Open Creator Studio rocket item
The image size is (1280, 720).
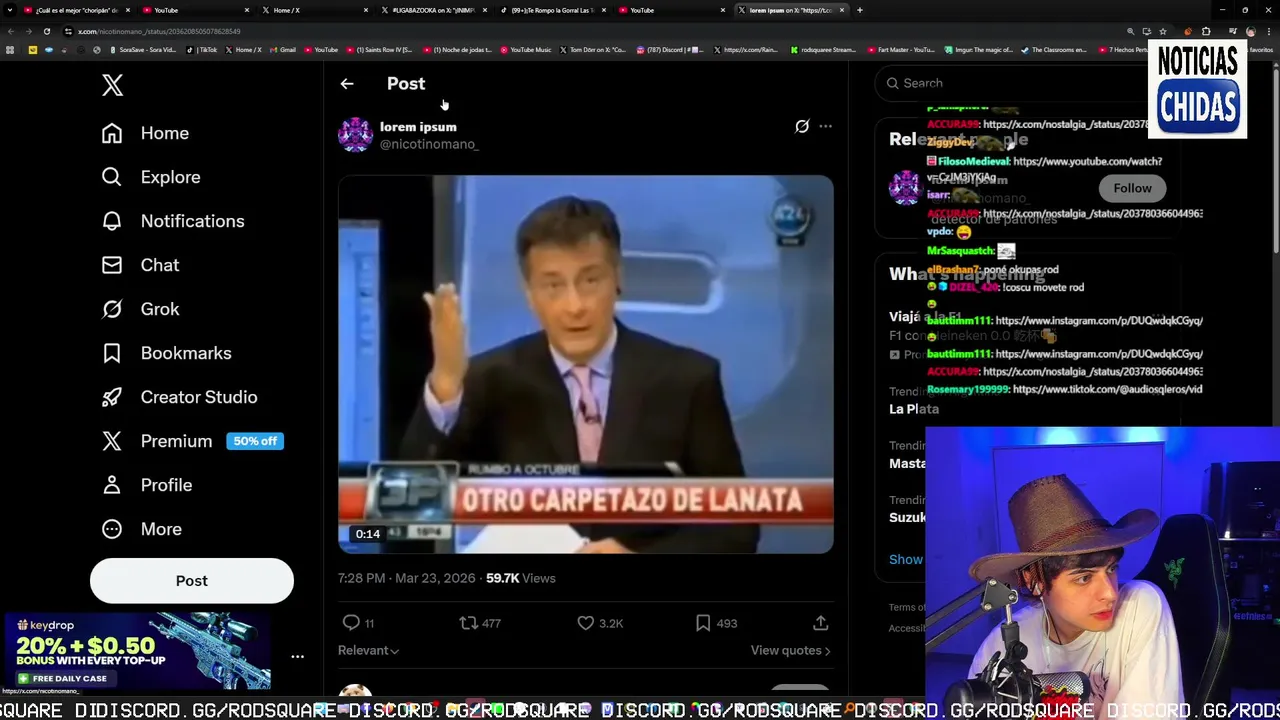click(x=179, y=397)
